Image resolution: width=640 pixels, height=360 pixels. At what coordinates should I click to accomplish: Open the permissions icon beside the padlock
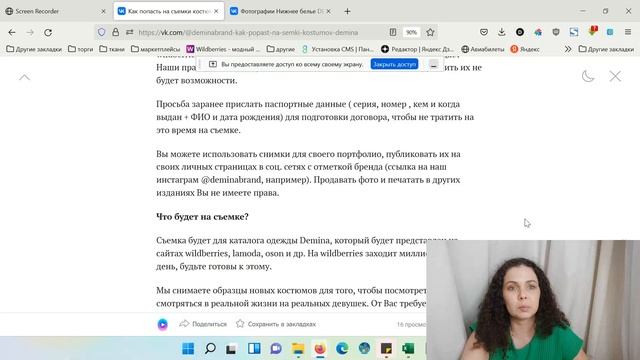129,32
